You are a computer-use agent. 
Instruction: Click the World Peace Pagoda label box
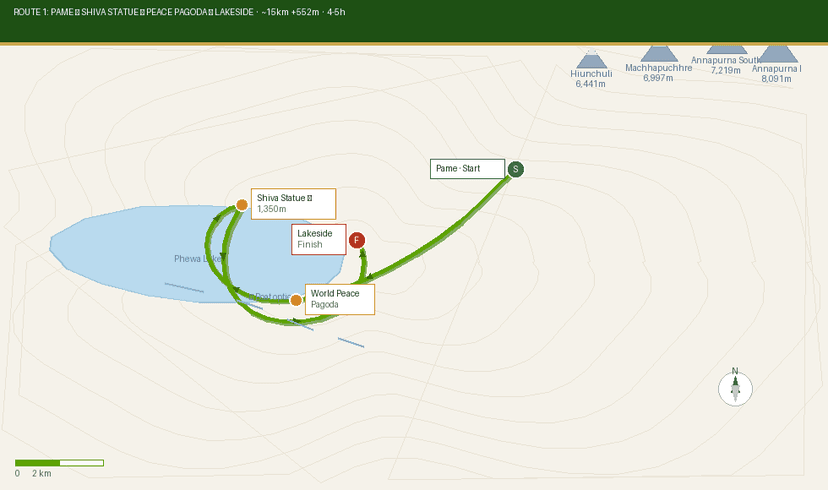point(339,299)
